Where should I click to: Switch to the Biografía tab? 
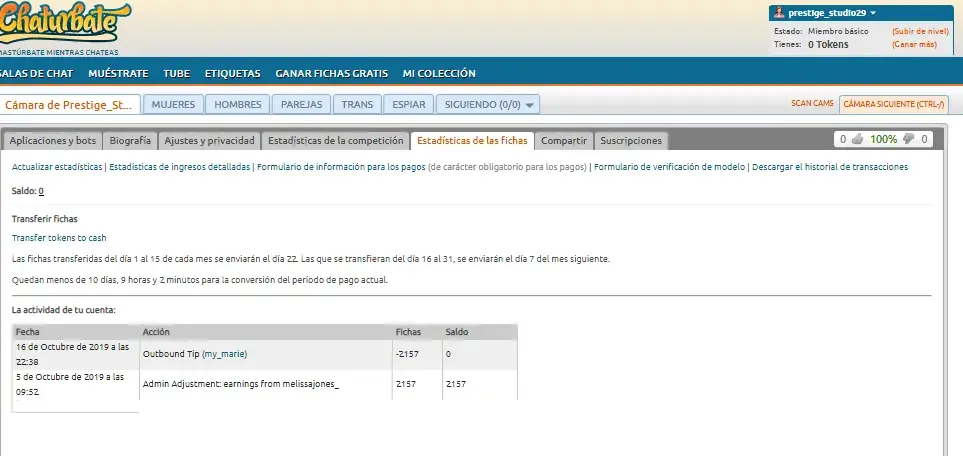click(130, 141)
